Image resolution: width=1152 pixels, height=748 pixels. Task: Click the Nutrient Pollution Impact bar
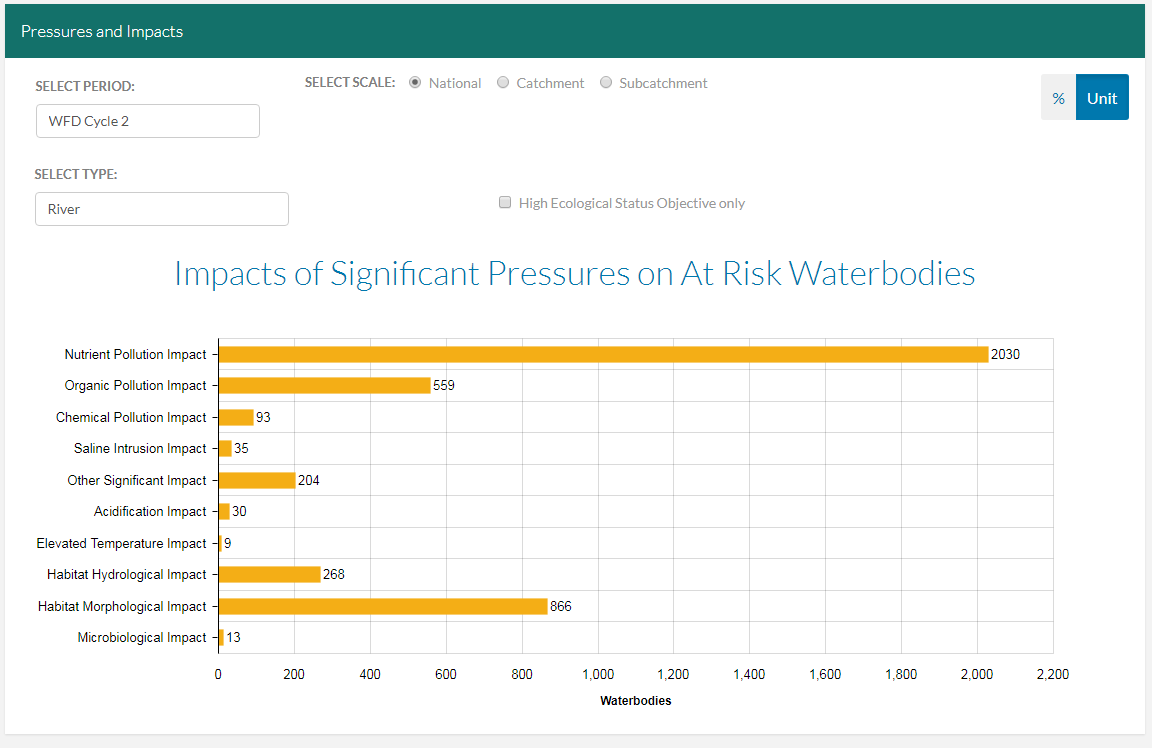click(600, 353)
